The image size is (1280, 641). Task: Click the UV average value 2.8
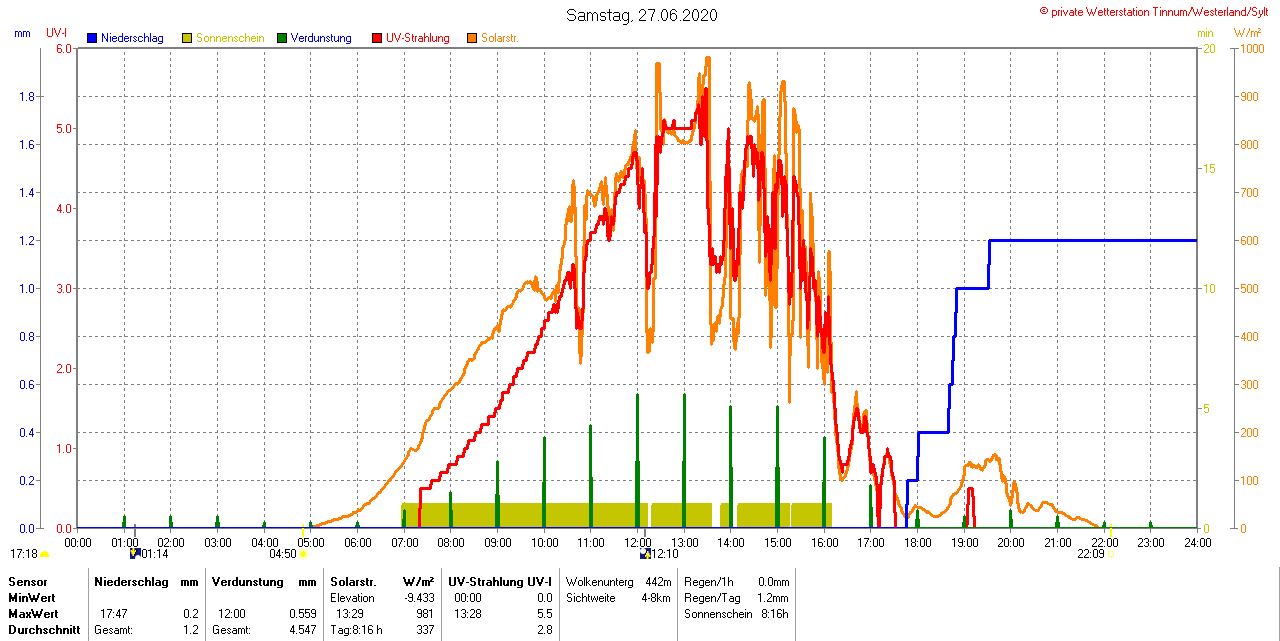544,630
